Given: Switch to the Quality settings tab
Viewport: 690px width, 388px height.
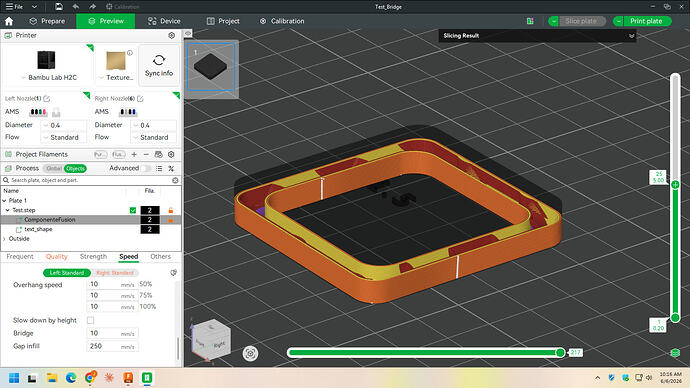Looking at the screenshot, I should [57, 256].
